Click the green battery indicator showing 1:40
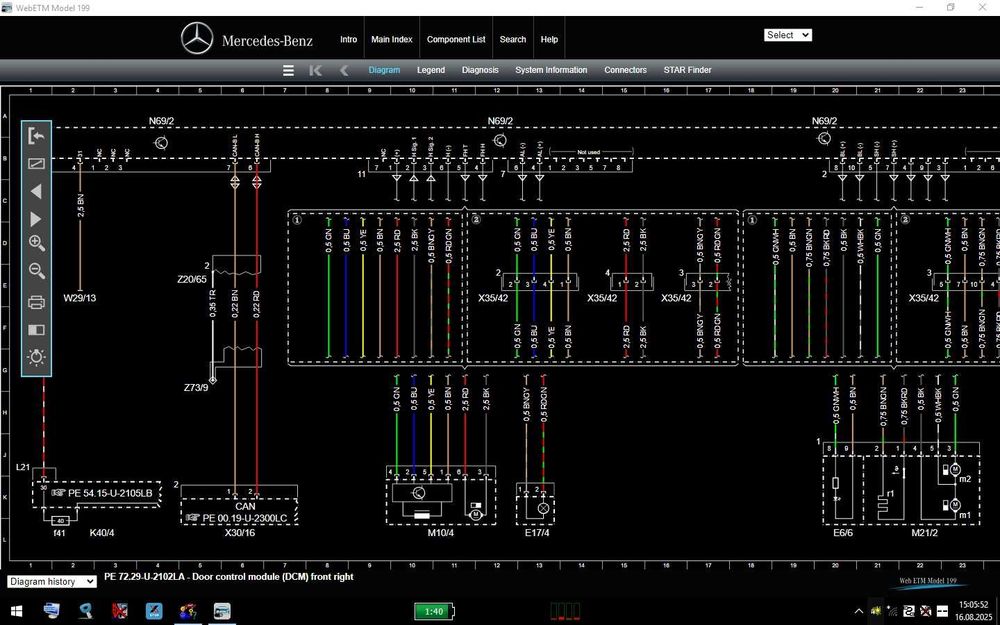1000x625 pixels. [x=434, y=611]
